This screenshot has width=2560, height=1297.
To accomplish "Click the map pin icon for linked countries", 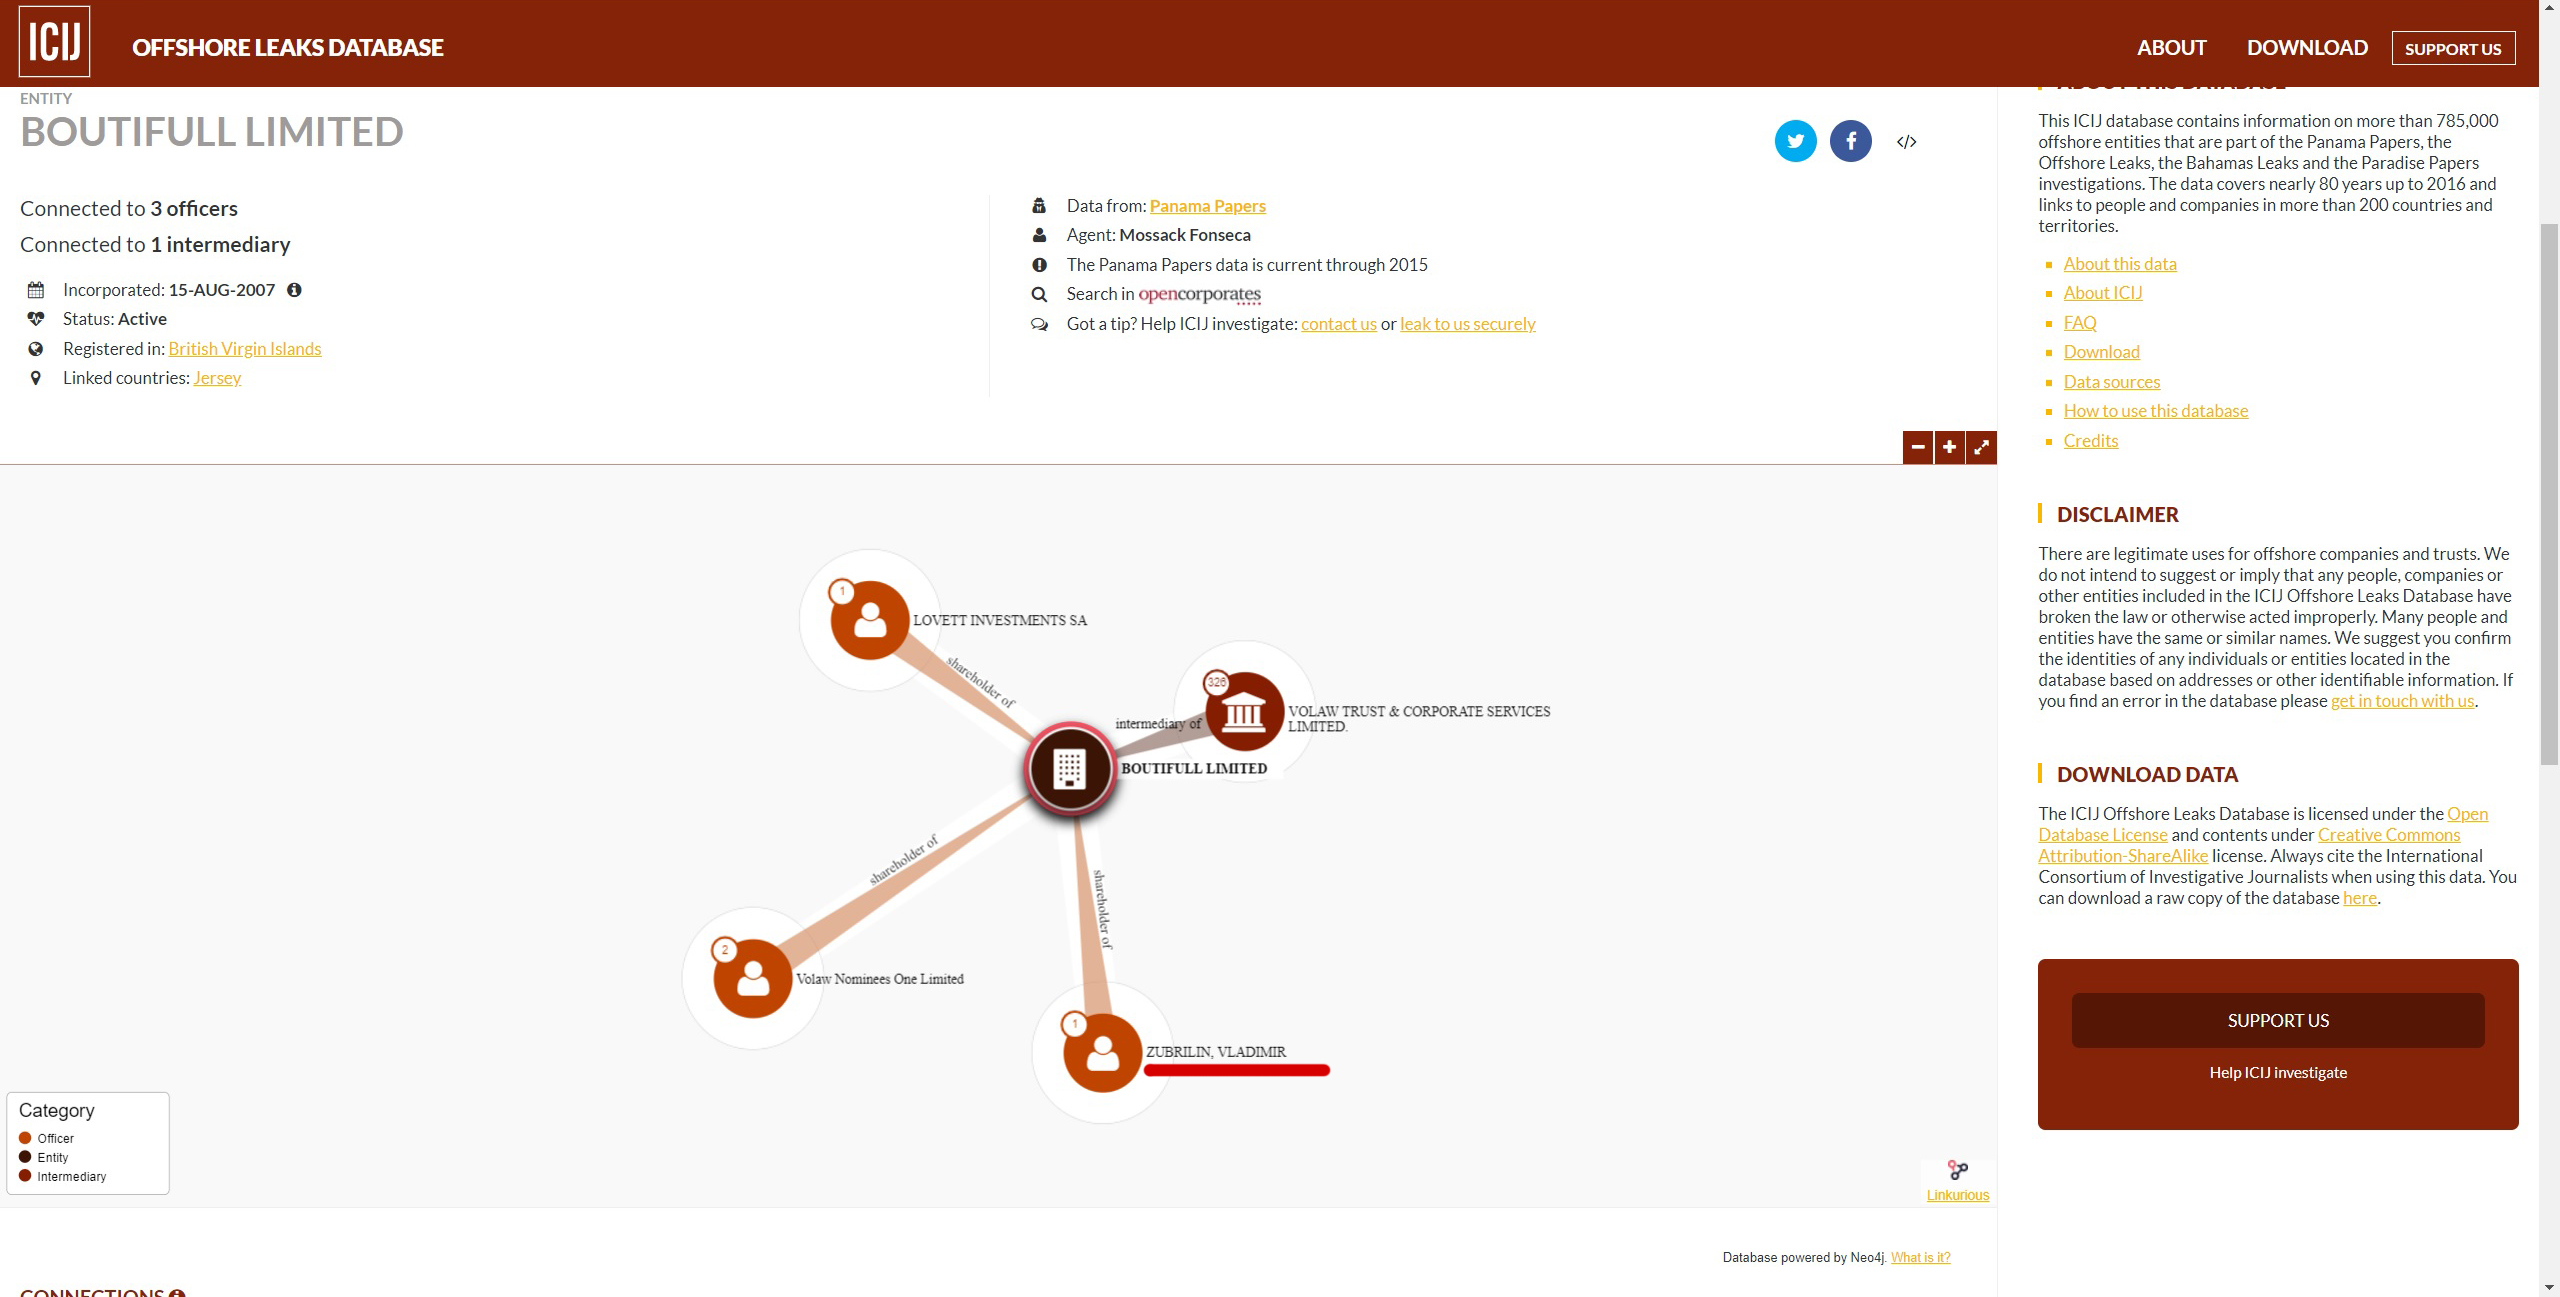I will coord(36,378).
